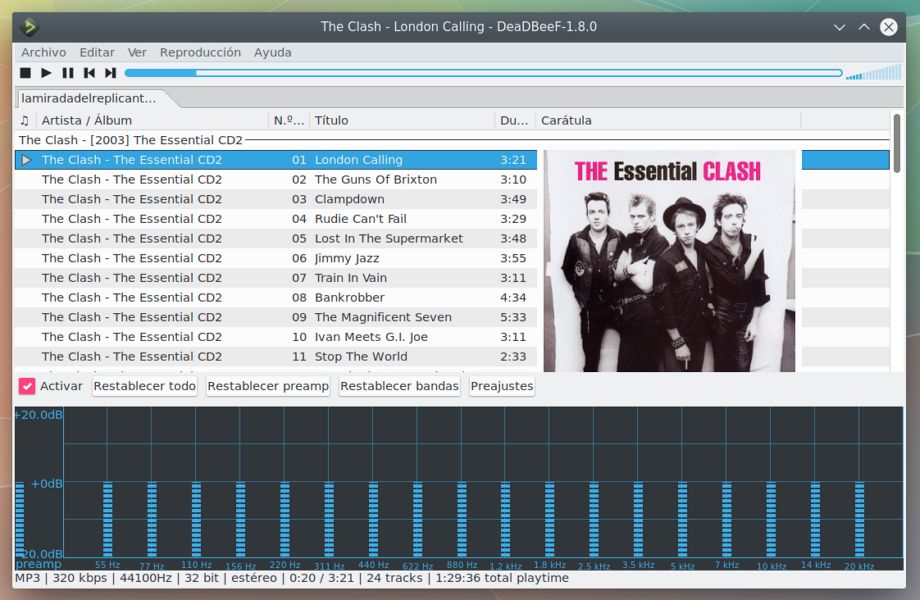The width and height of the screenshot is (920, 600).
Task: Click the 4:34 duration of Bankrobber
Action: 513,297
